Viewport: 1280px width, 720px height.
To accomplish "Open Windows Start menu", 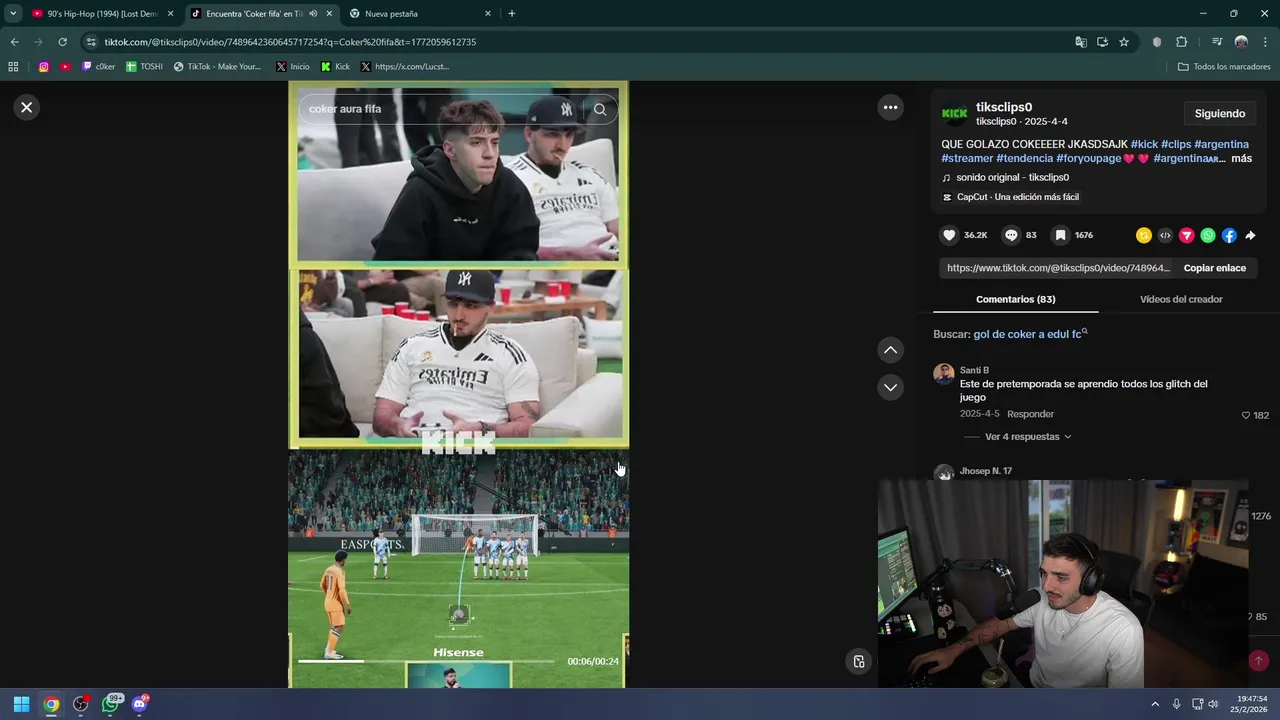I will (x=21, y=704).
